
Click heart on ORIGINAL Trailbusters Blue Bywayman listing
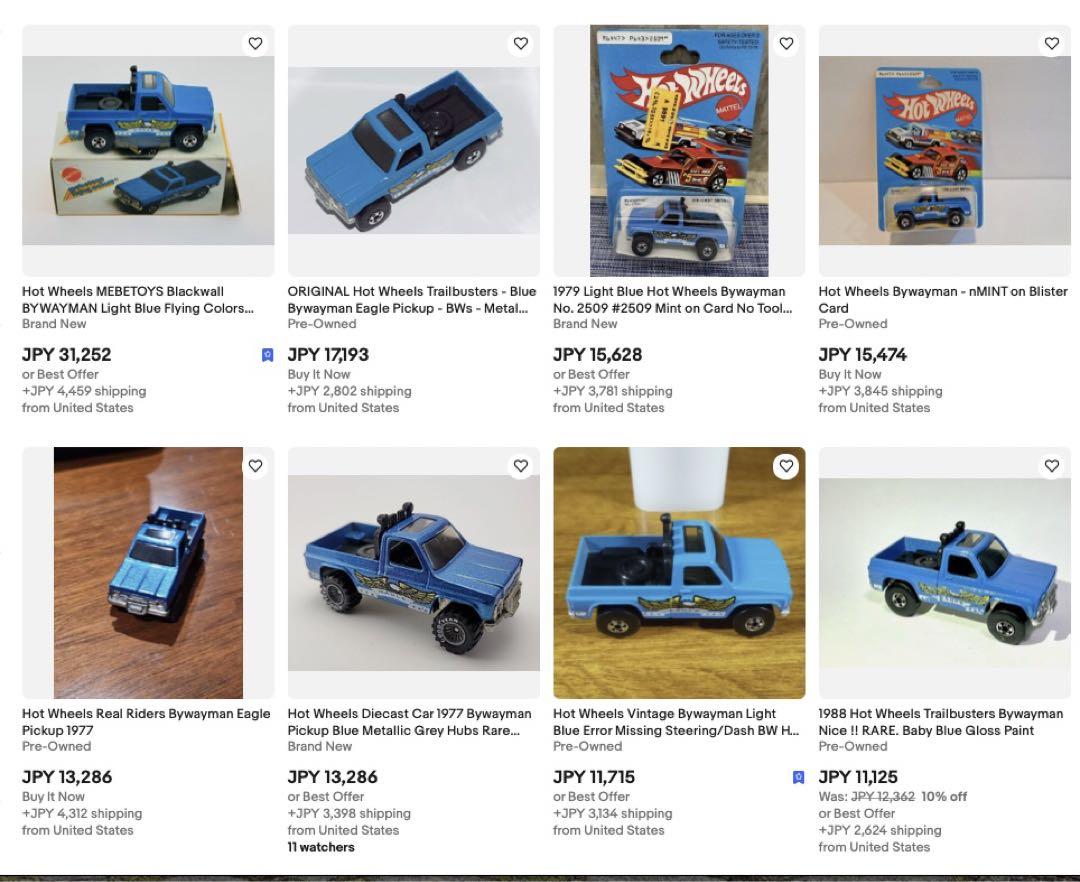click(521, 43)
